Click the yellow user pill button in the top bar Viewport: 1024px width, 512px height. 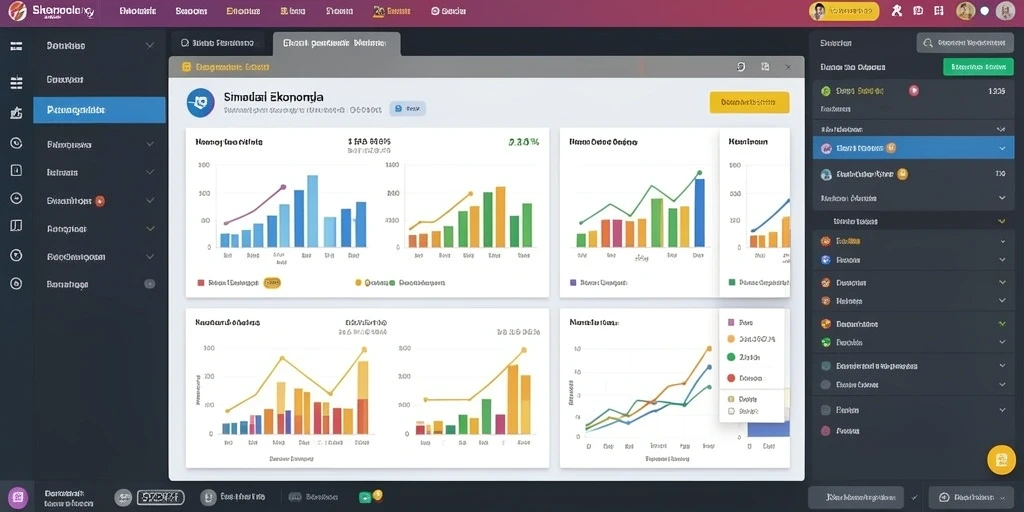[x=844, y=11]
